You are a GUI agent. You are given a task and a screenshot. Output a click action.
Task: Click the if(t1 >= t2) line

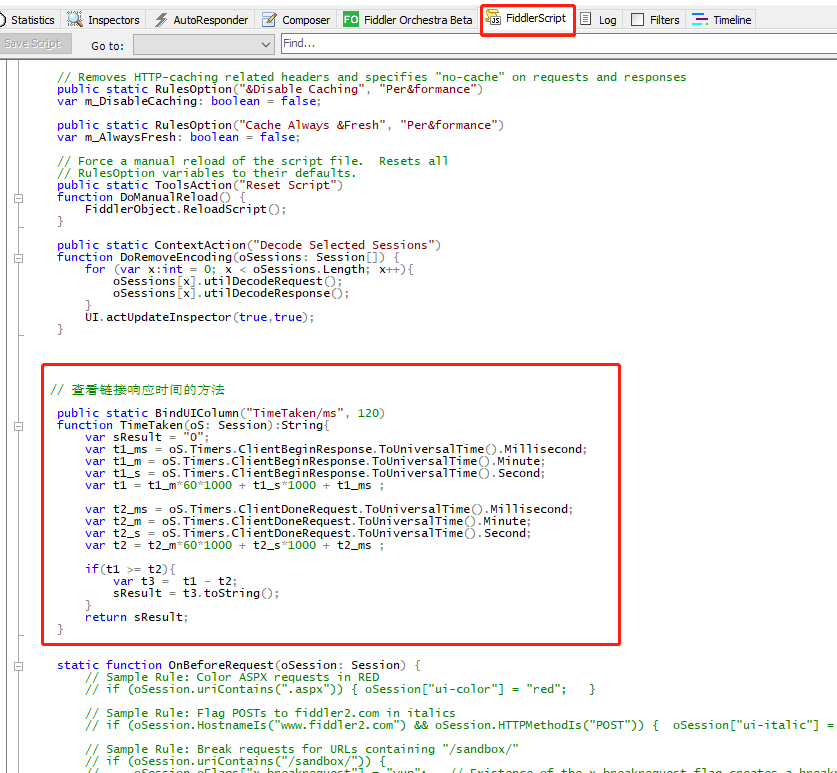point(130,569)
